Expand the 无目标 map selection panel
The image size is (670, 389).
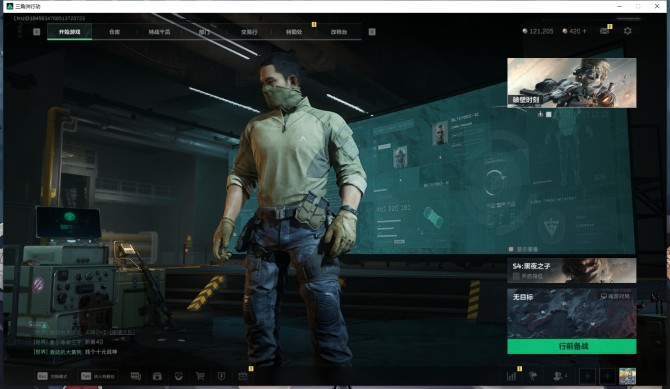572,313
